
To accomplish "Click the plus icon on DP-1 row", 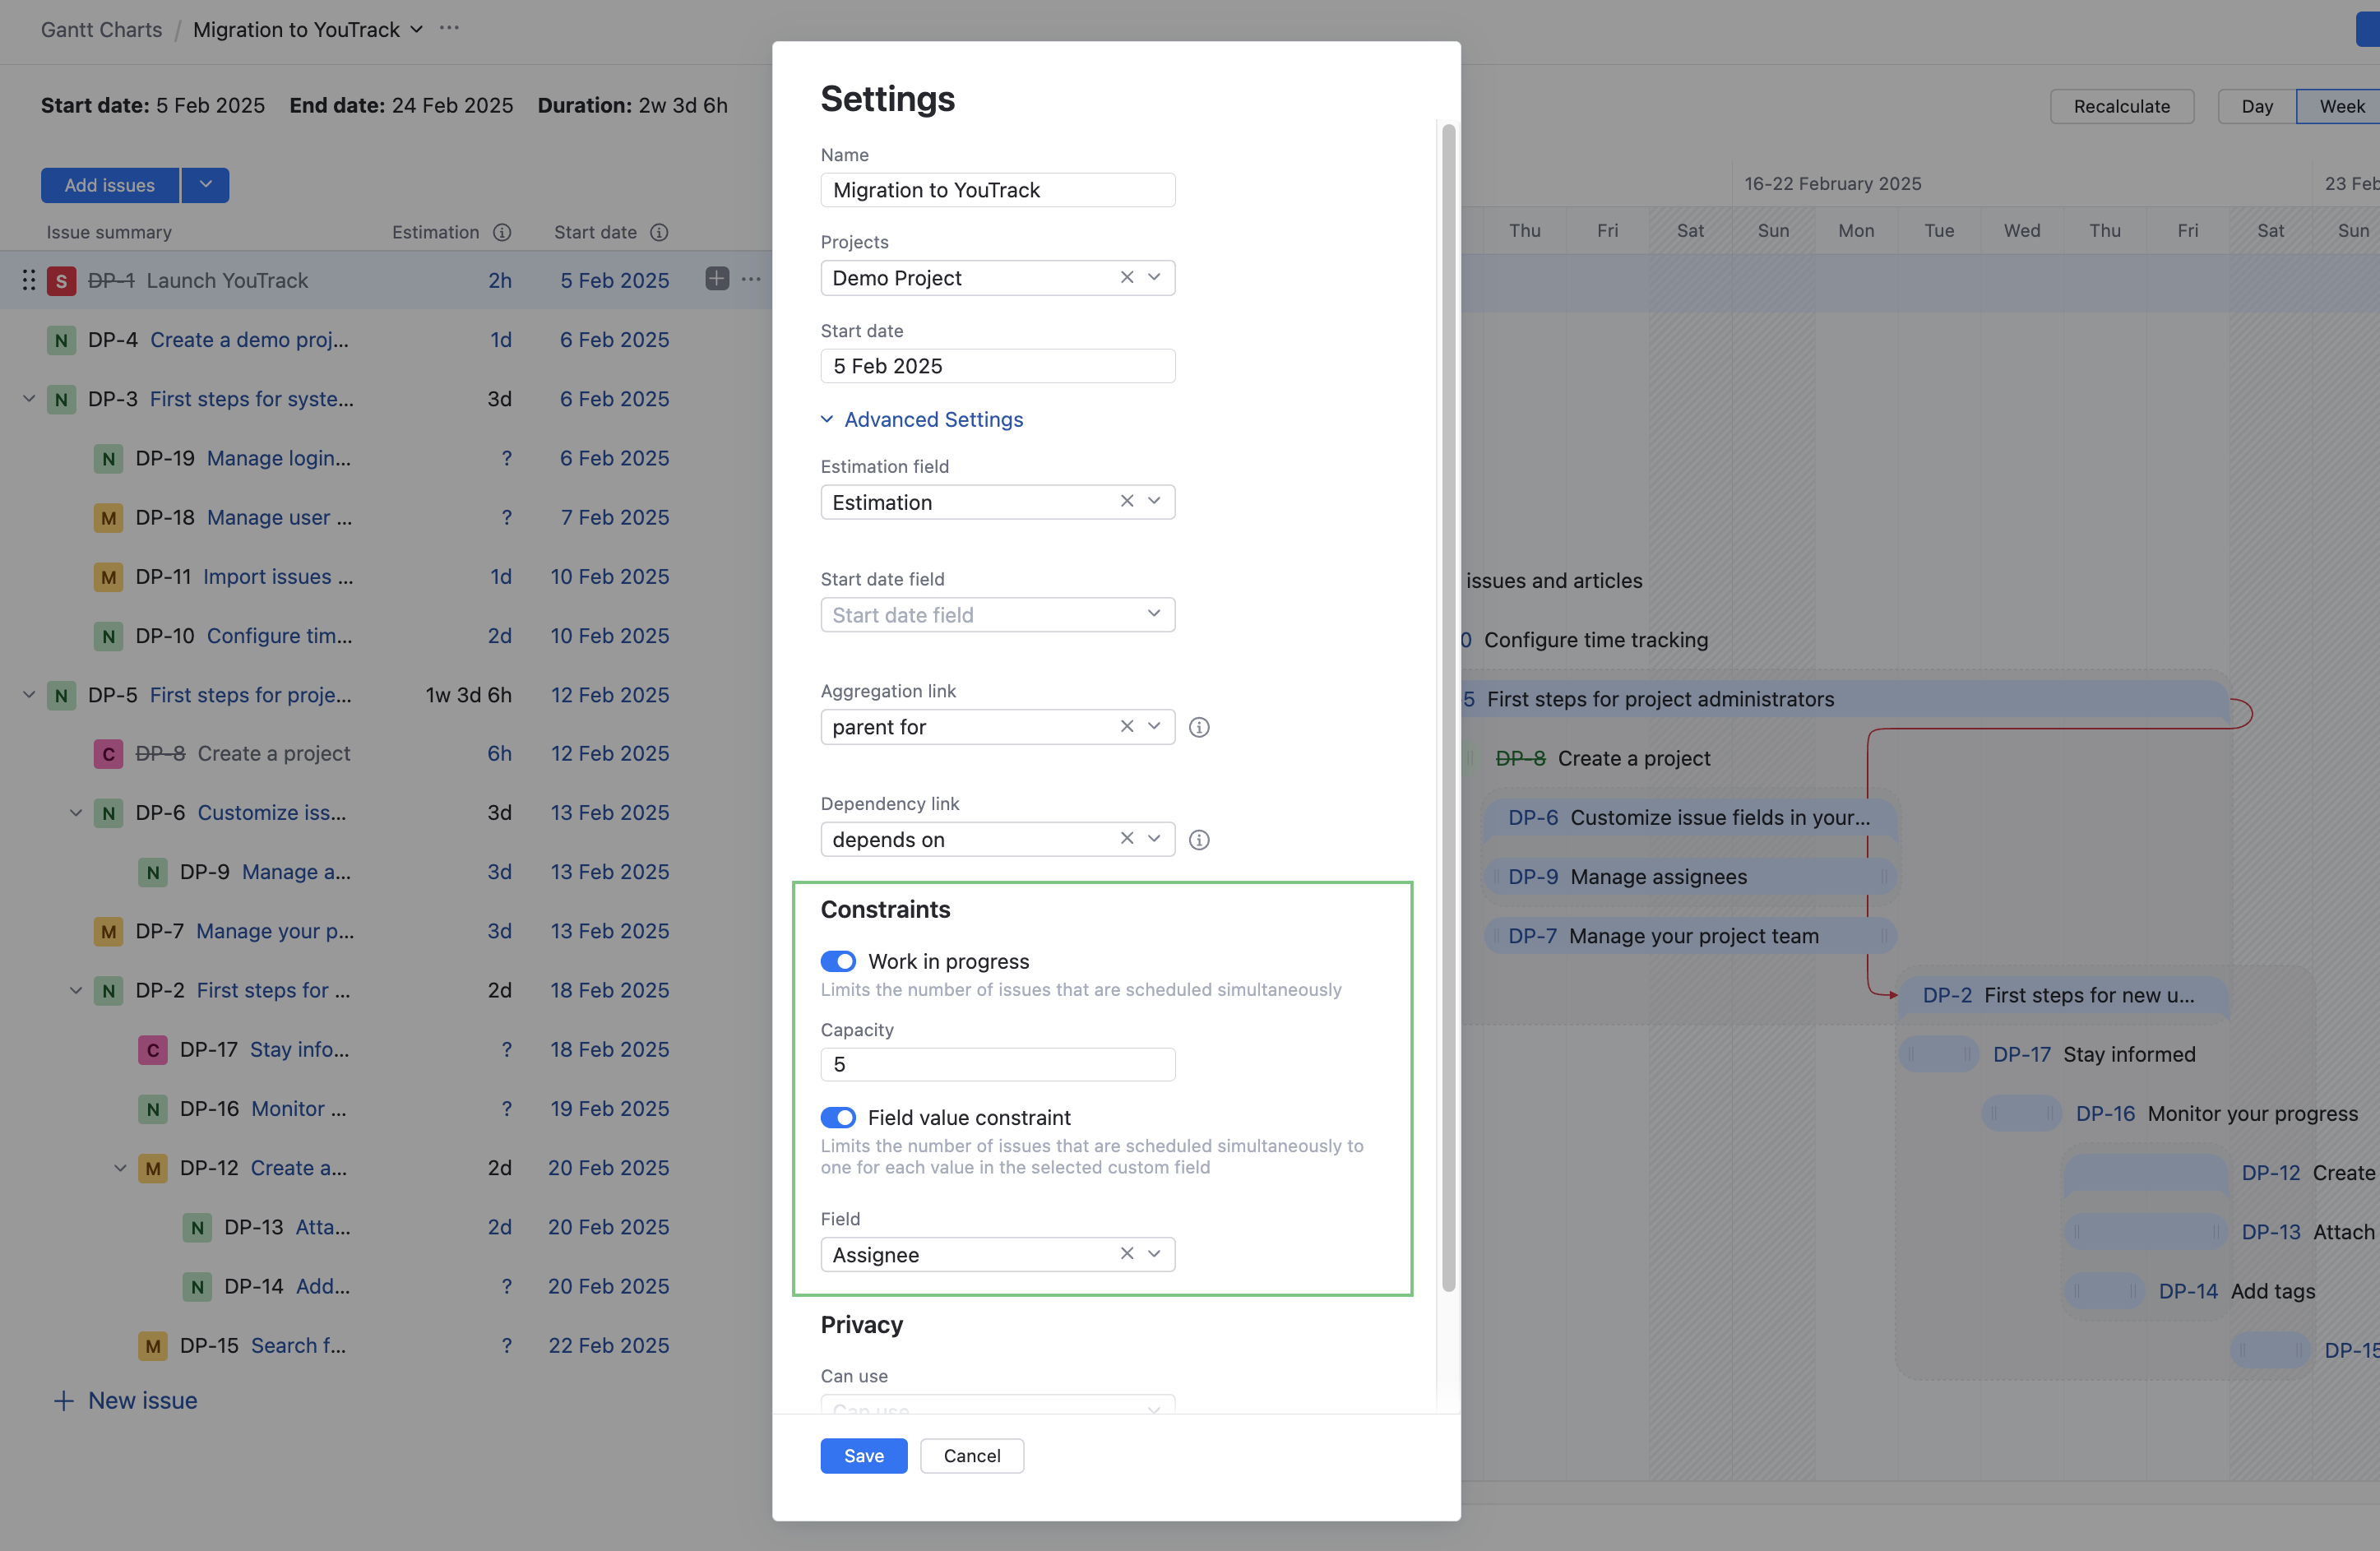I will point(717,279).
